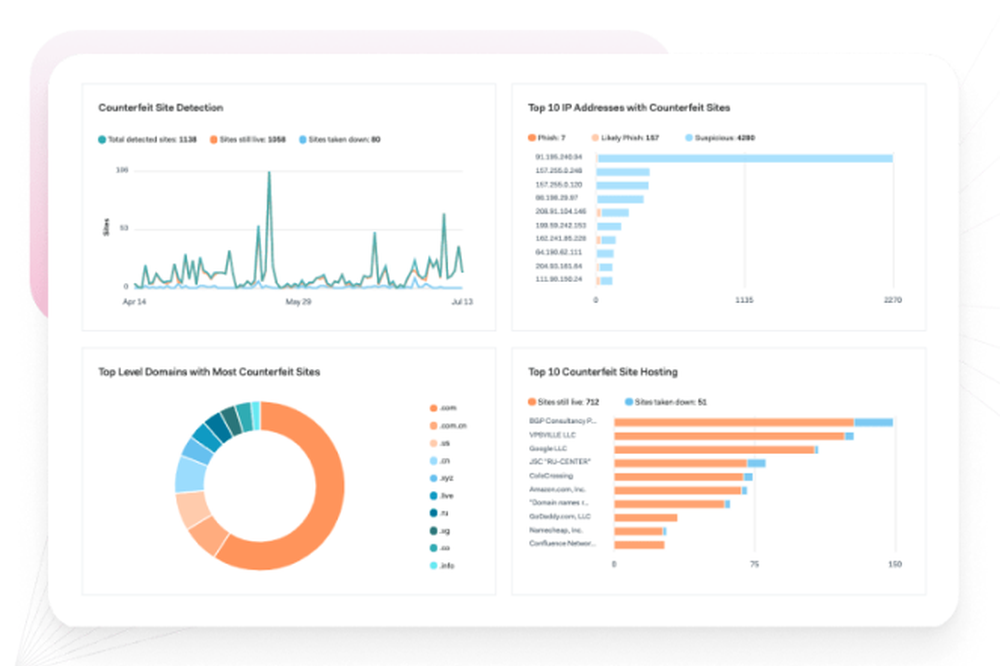
Task: Click the May 29 date axis label
Action: (298, 302)
